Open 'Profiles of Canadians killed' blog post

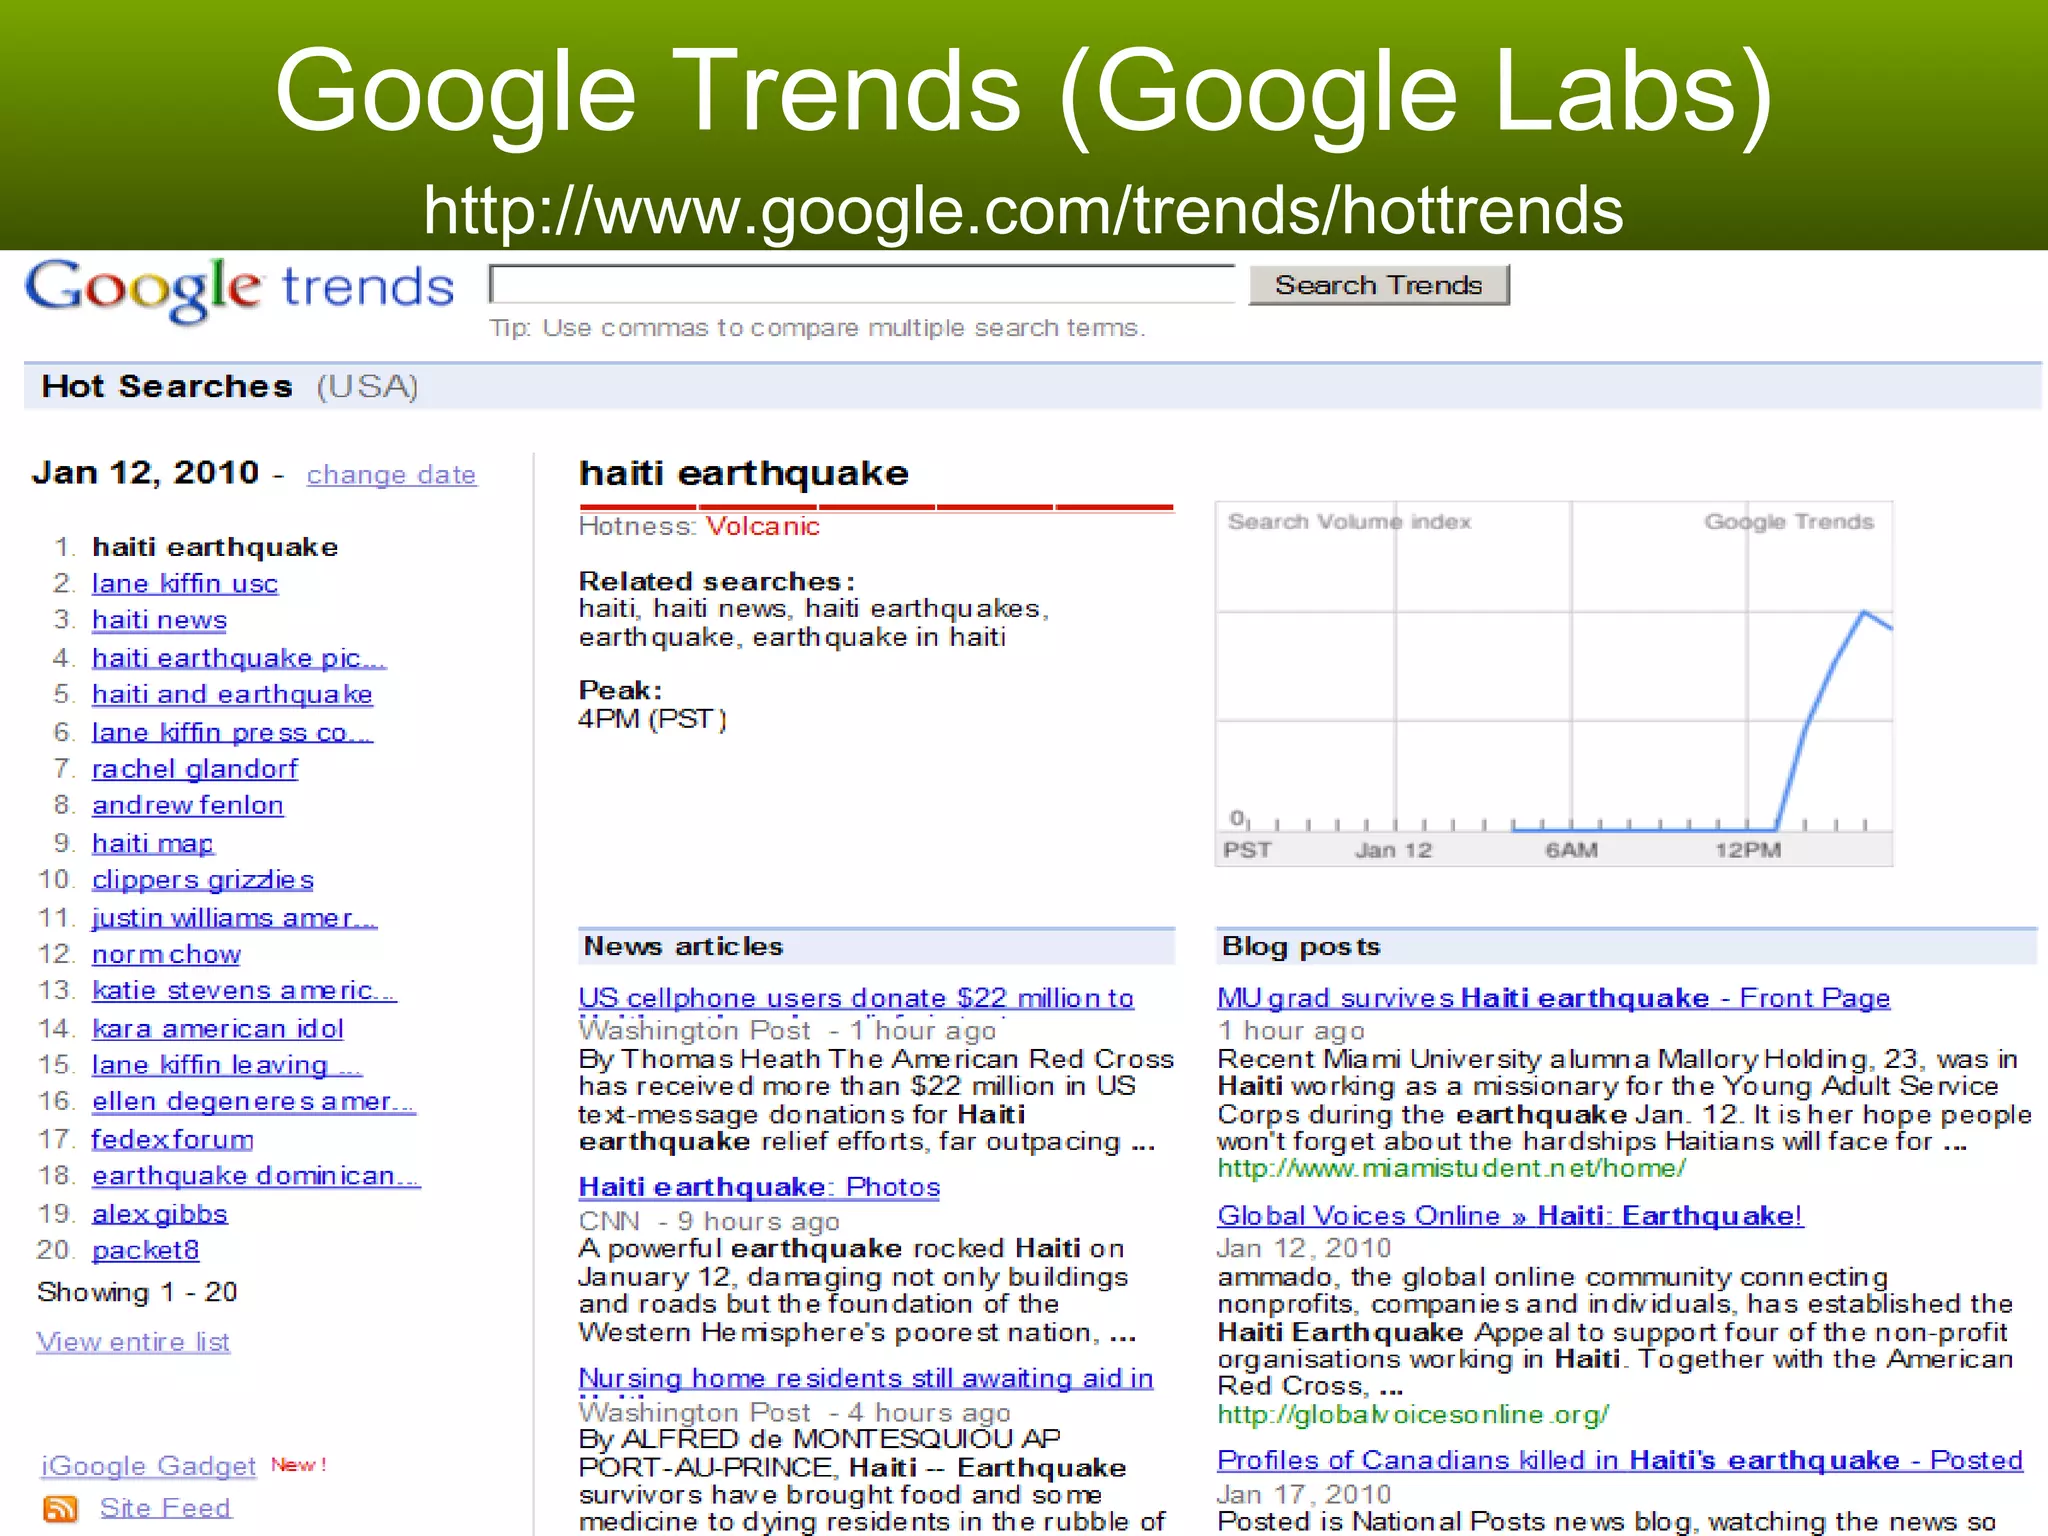tap(1620, 1460)
